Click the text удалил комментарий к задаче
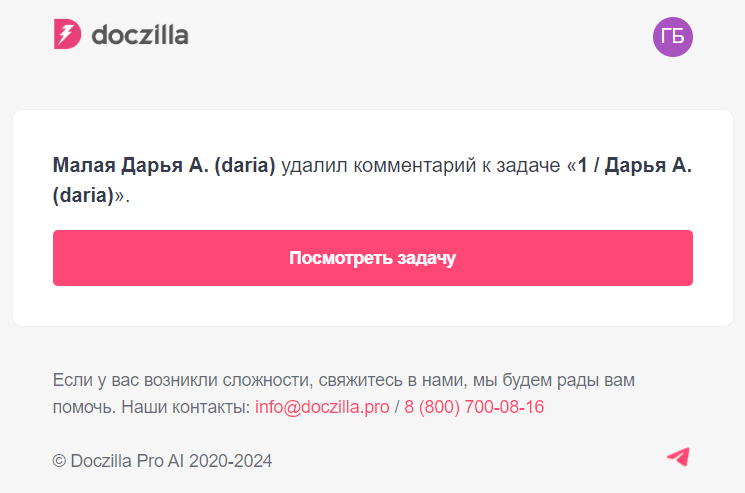The height and width of the screenshot is (493, 745). tap(422, 166)
